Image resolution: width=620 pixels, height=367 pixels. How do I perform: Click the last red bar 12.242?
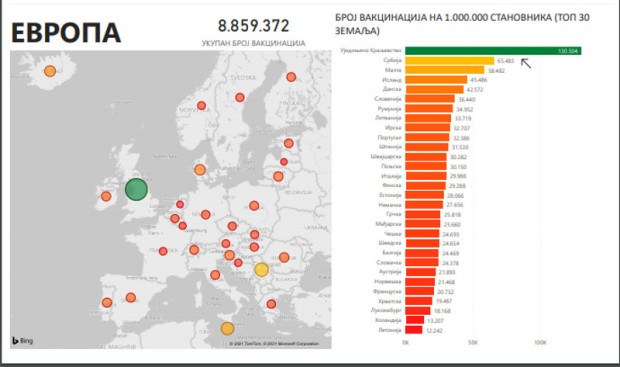(x=414, y=330)
